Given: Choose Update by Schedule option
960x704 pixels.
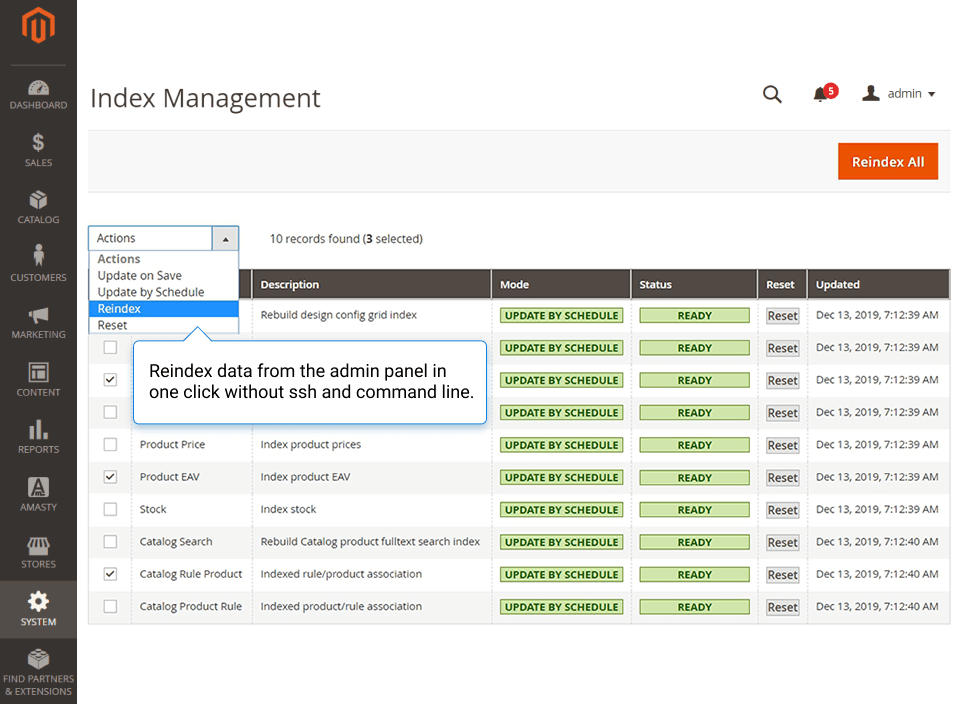Looking at the screenshot, I should [163, 292].
